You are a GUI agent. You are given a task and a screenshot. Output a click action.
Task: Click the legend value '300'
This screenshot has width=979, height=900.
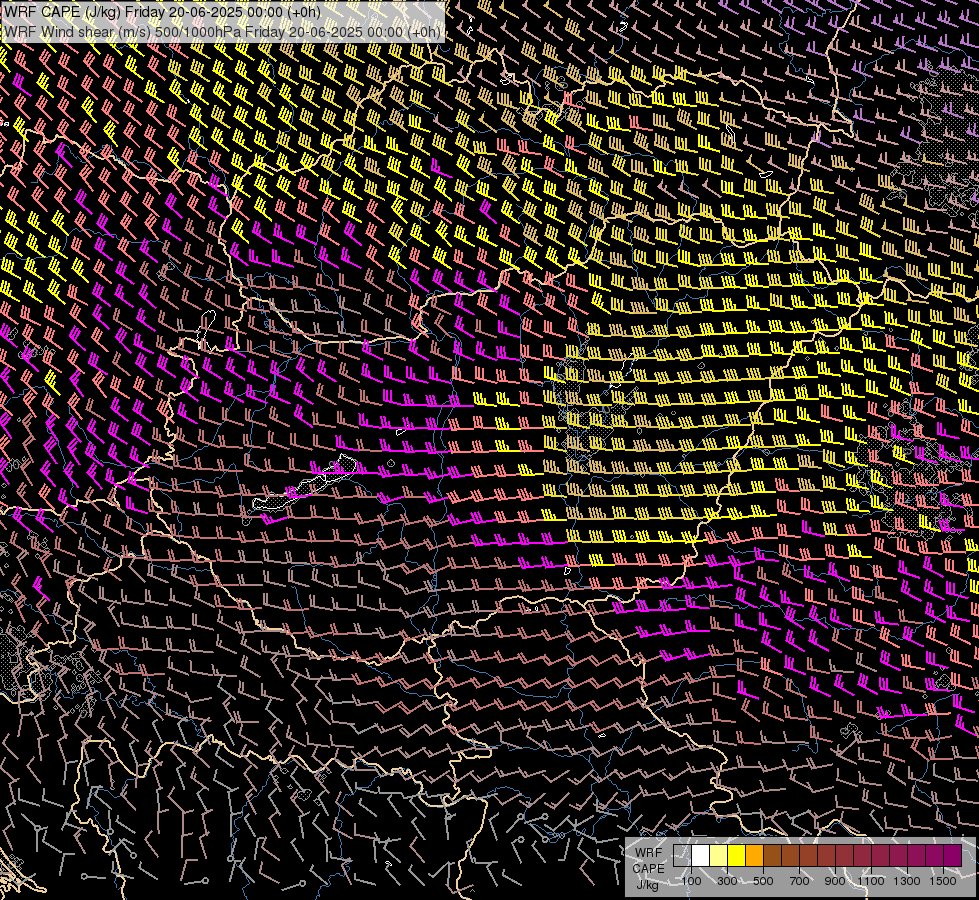pyautogui.click(x=727, y=881)
